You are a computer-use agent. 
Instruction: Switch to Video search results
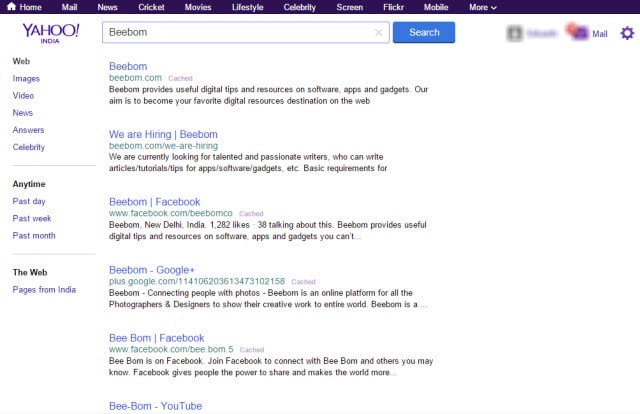point(23,96)
